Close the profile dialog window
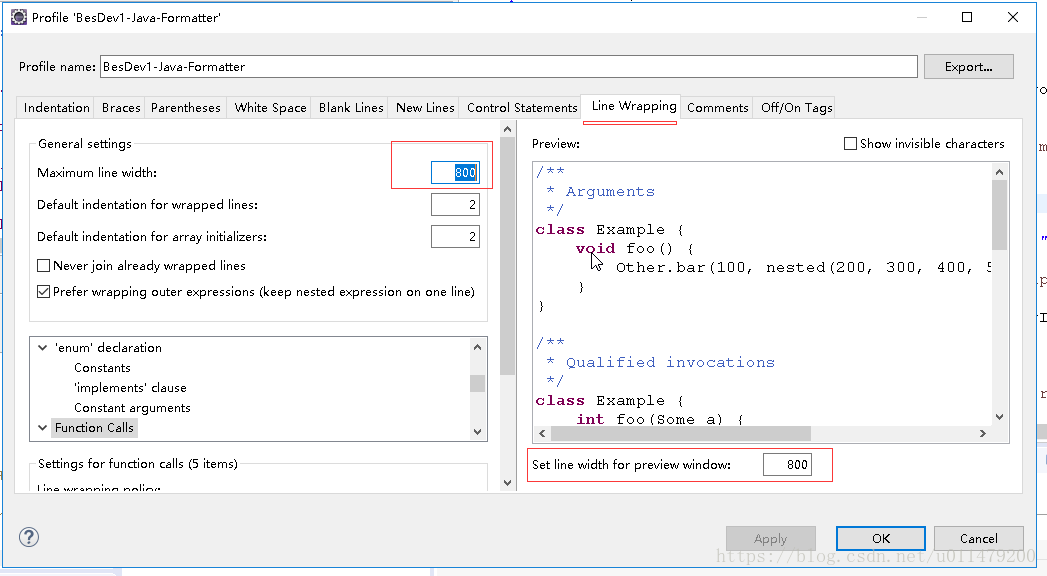The height and width of the screenshot is (576, 1047). point(1012,17)
